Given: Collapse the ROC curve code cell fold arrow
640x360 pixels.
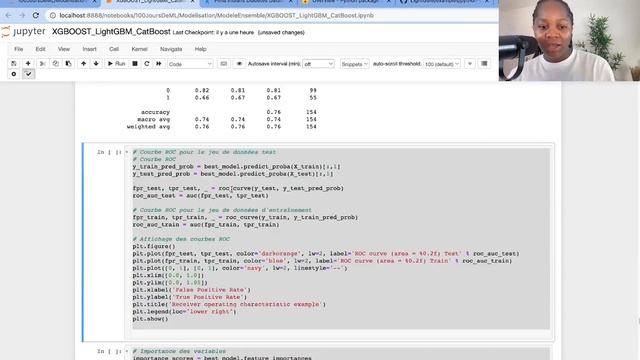Looking at the screenshot, I should coord(127,152).
